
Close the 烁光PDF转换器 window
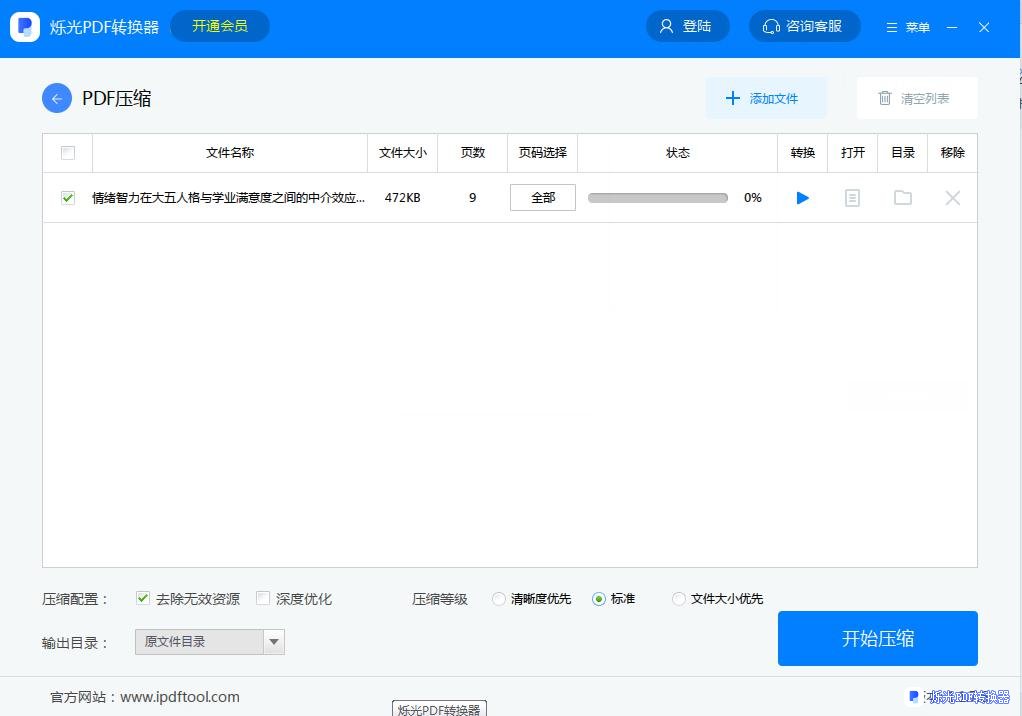point(984,27)
